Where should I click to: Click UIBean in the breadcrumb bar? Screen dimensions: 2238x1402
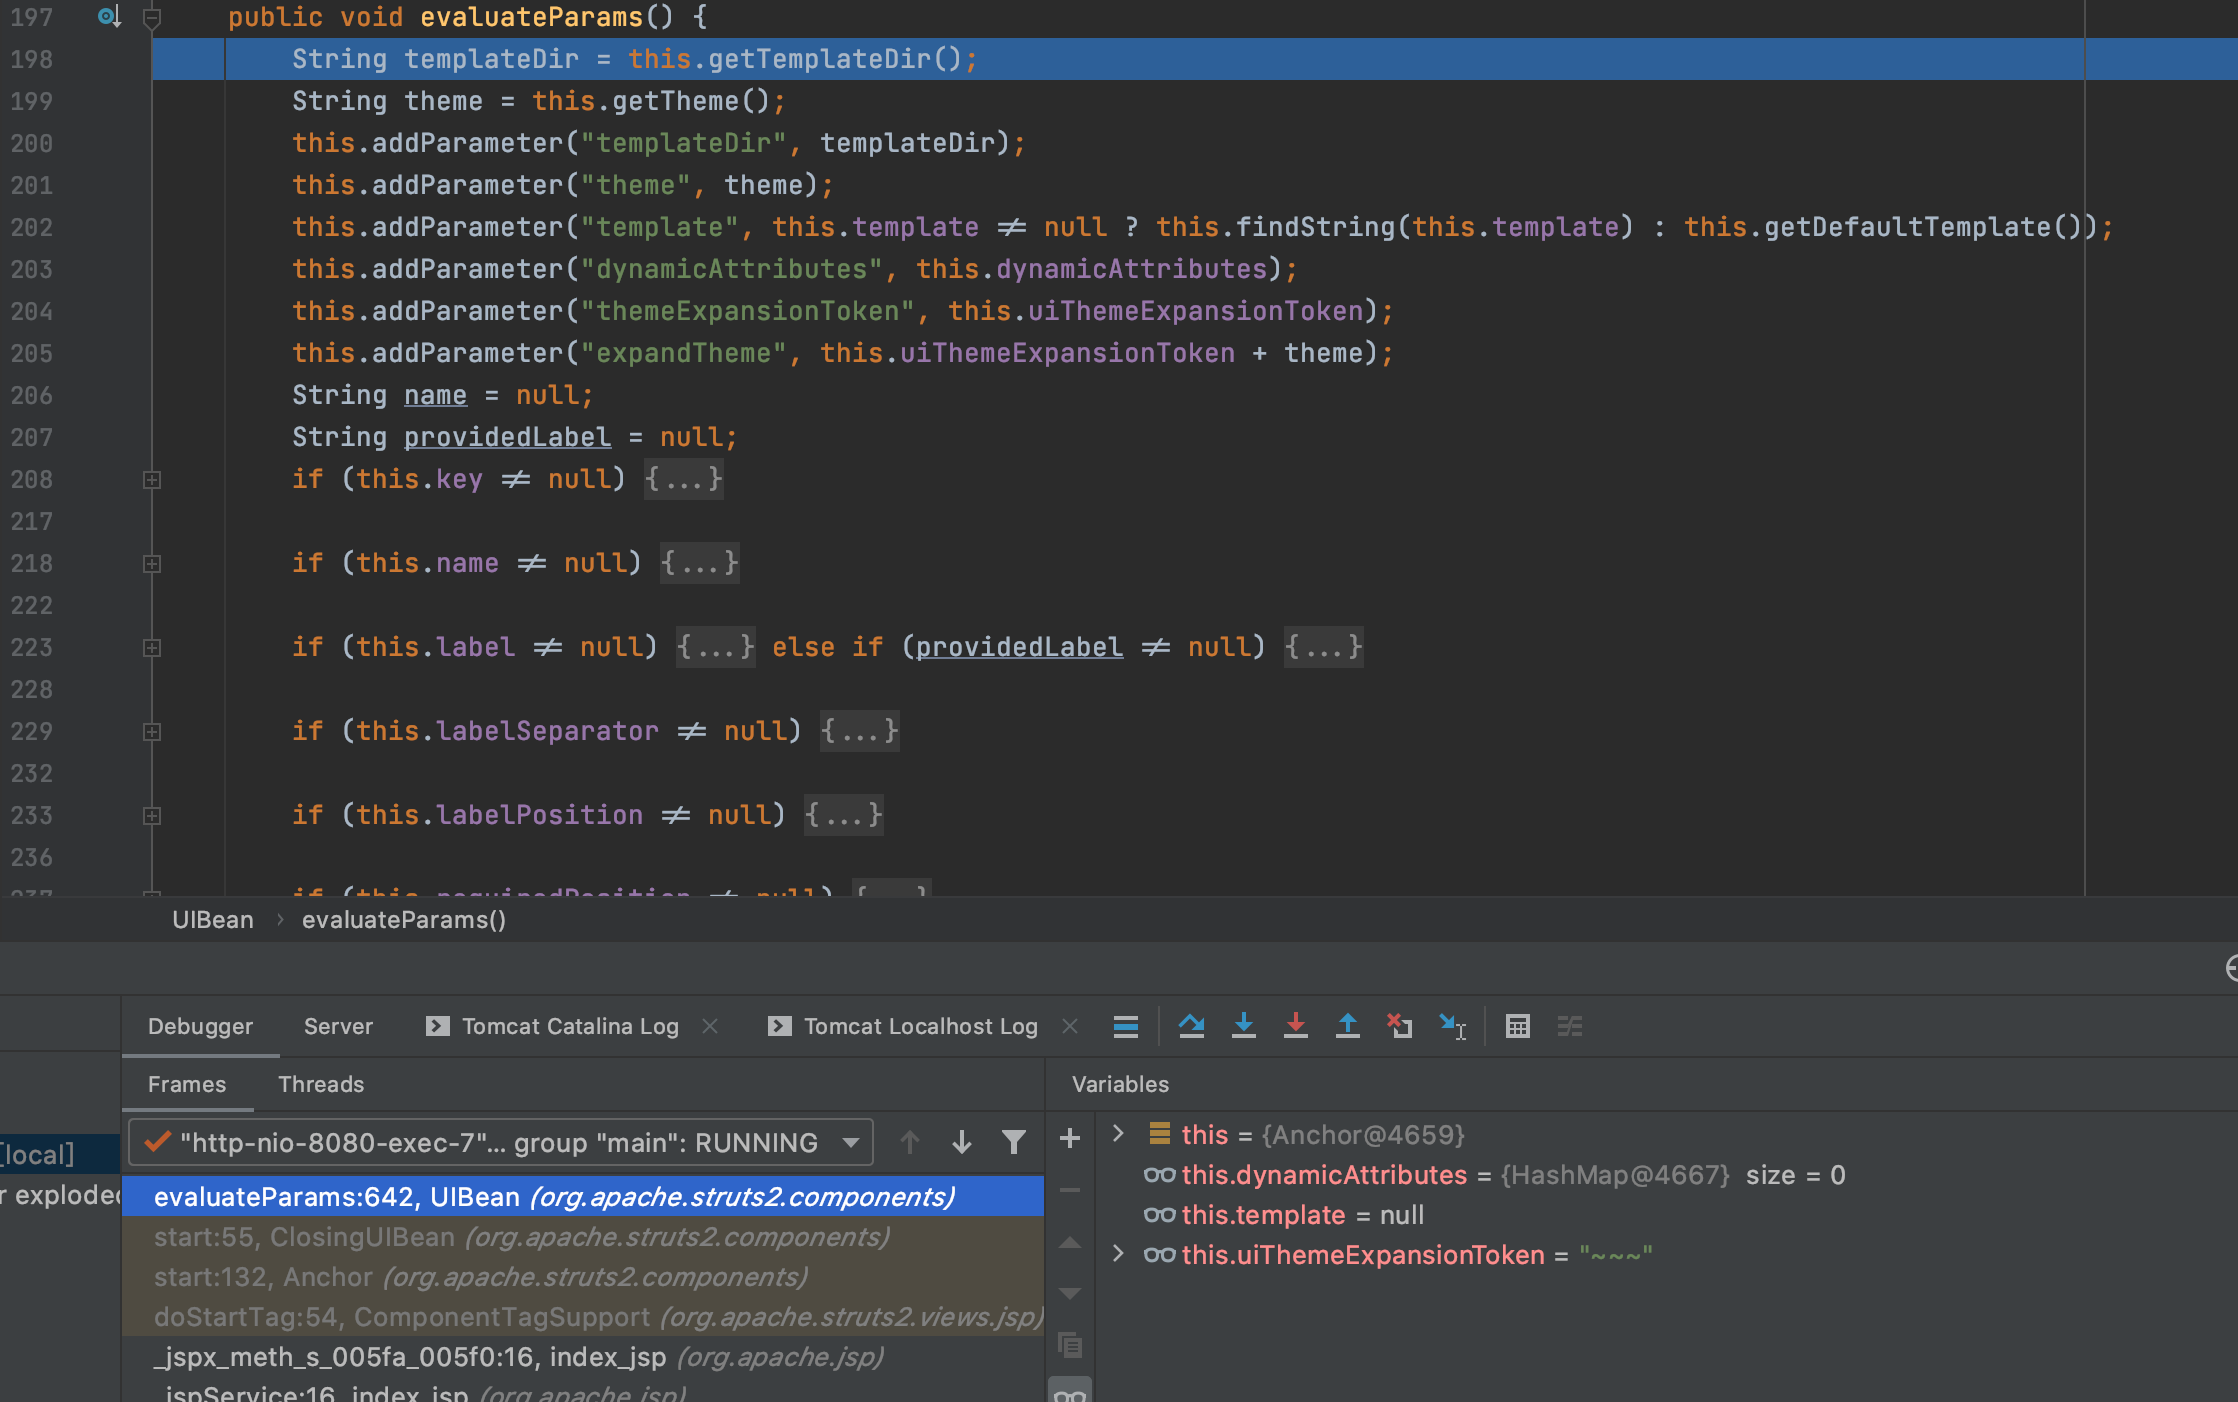pos(213,920)
